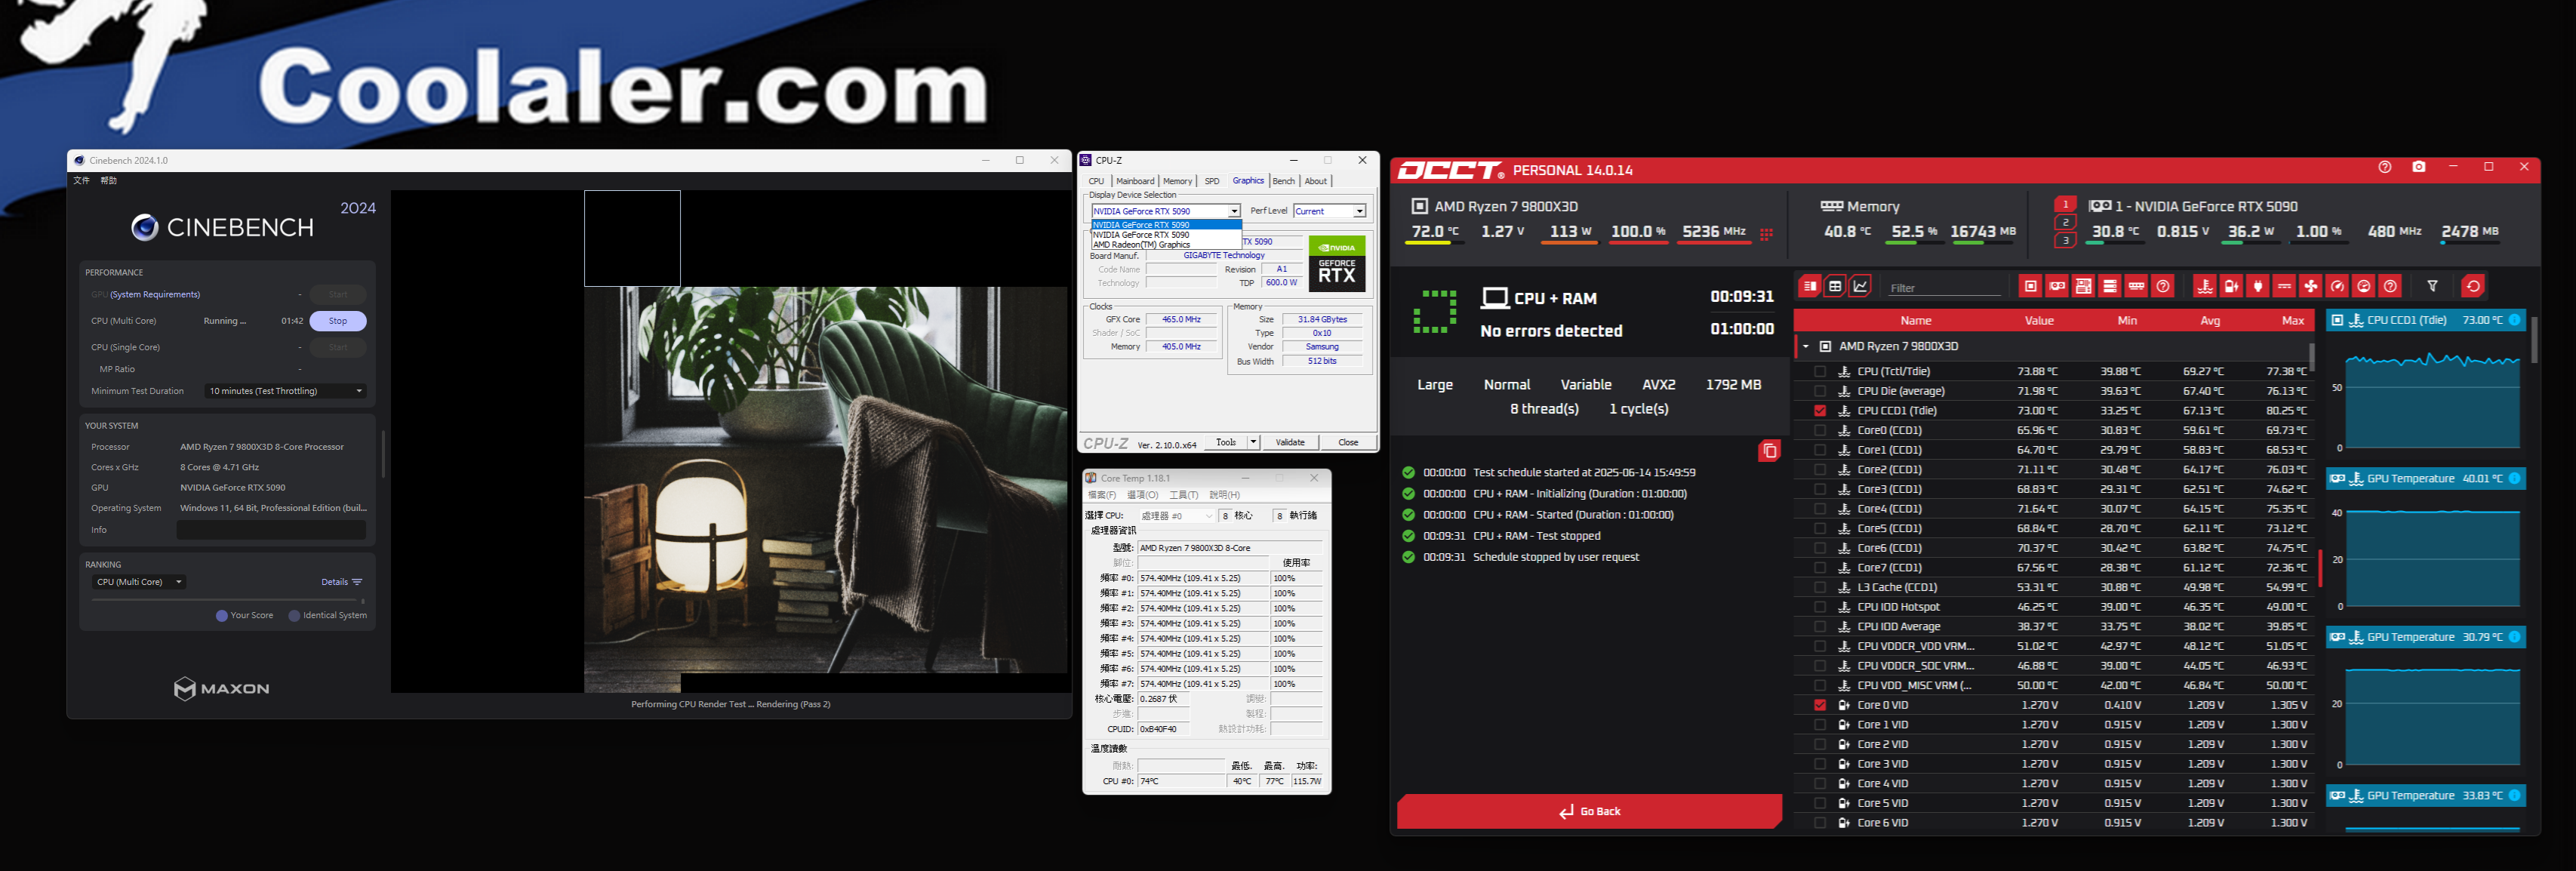Toggle OCCT current sensor filter icon

tap(2284, 286)
